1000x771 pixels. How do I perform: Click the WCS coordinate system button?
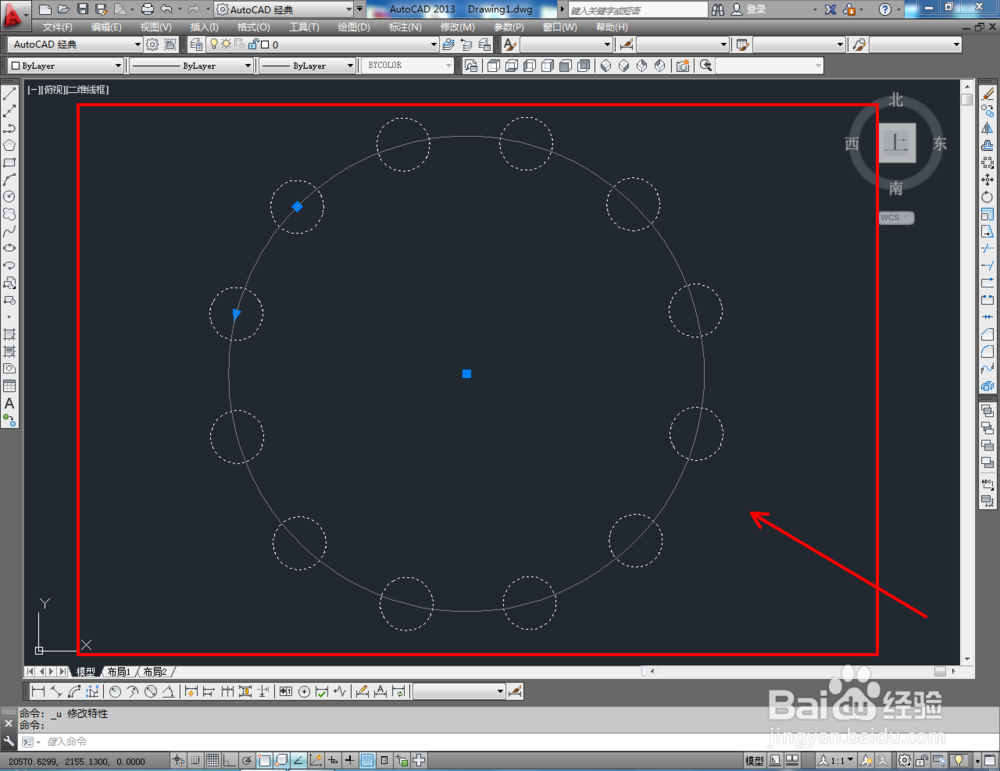tap(895, 217)
